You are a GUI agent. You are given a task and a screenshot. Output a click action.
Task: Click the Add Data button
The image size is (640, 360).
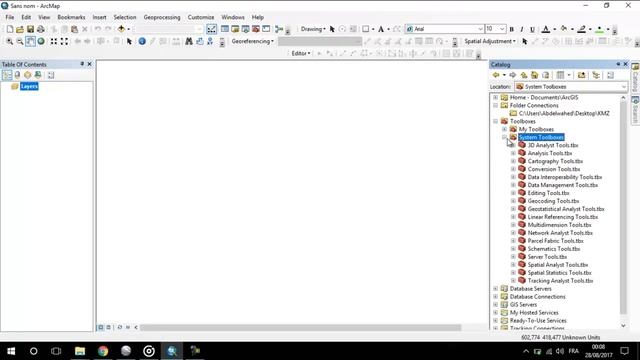(x=121, y=29)
